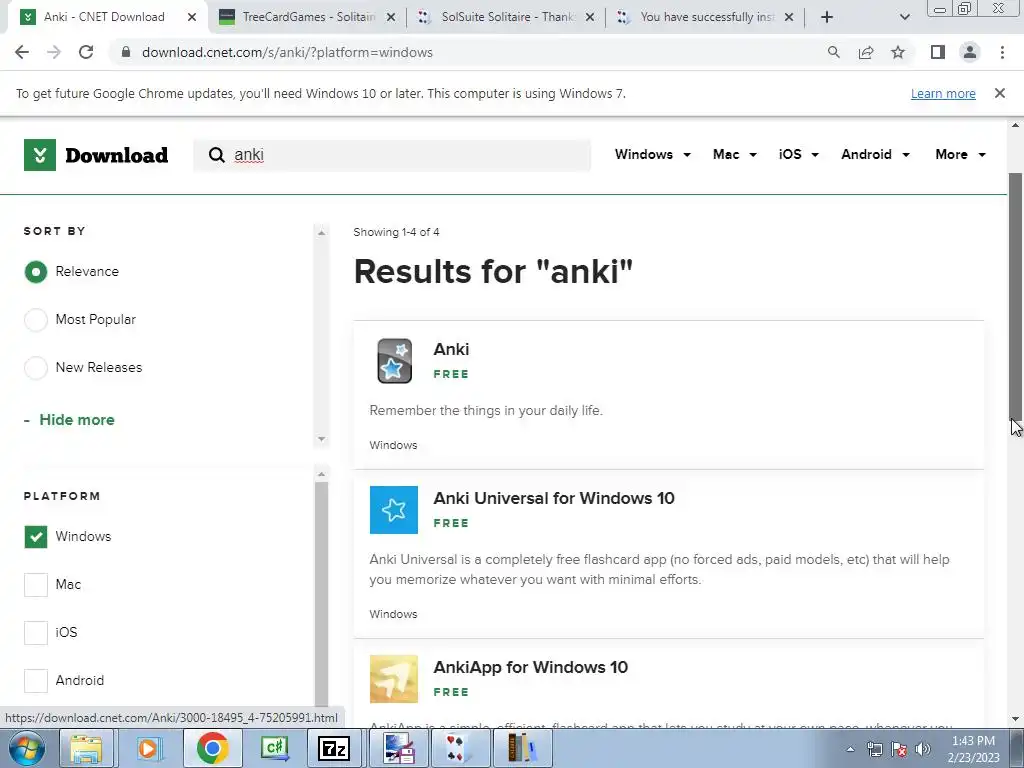
Task: Open C# editor taskbar icon
Action: click(x=274, y=748)
